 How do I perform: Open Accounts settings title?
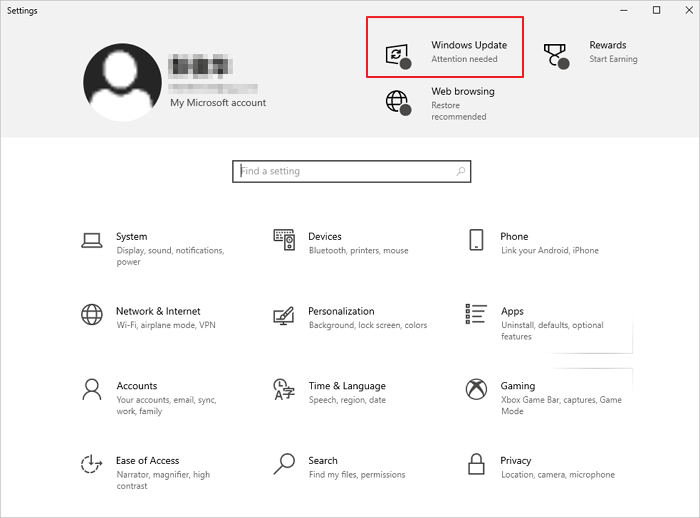(x=137, y=386)
